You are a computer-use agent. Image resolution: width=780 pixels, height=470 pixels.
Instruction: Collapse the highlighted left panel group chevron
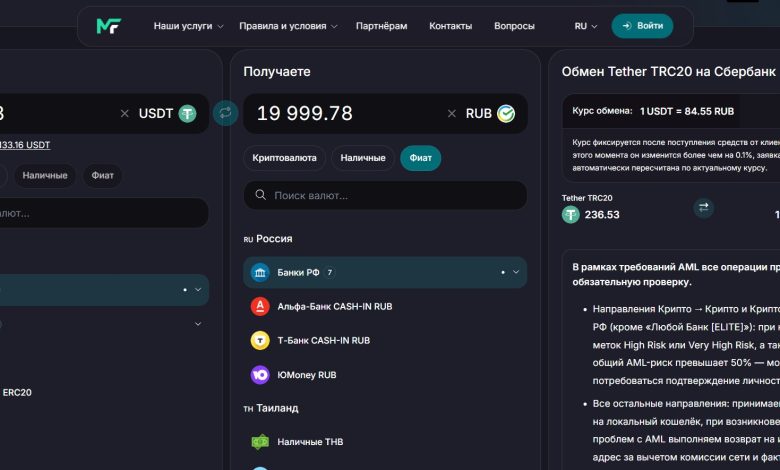(198, 289)
